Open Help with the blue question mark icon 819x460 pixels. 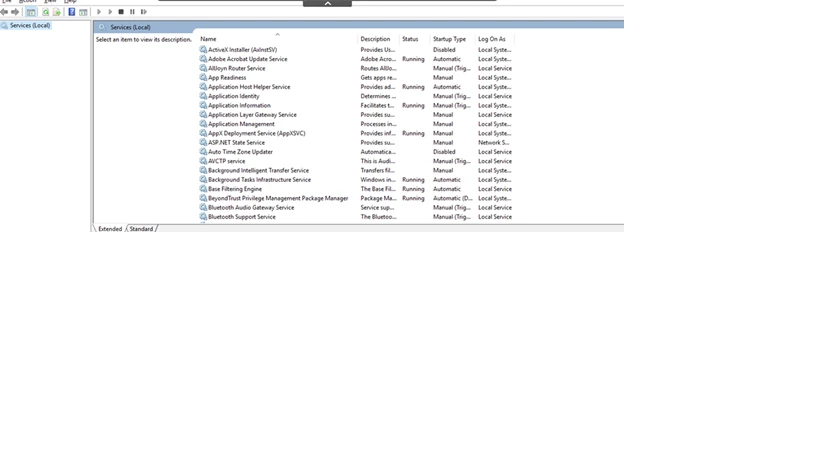coord(72,11)
